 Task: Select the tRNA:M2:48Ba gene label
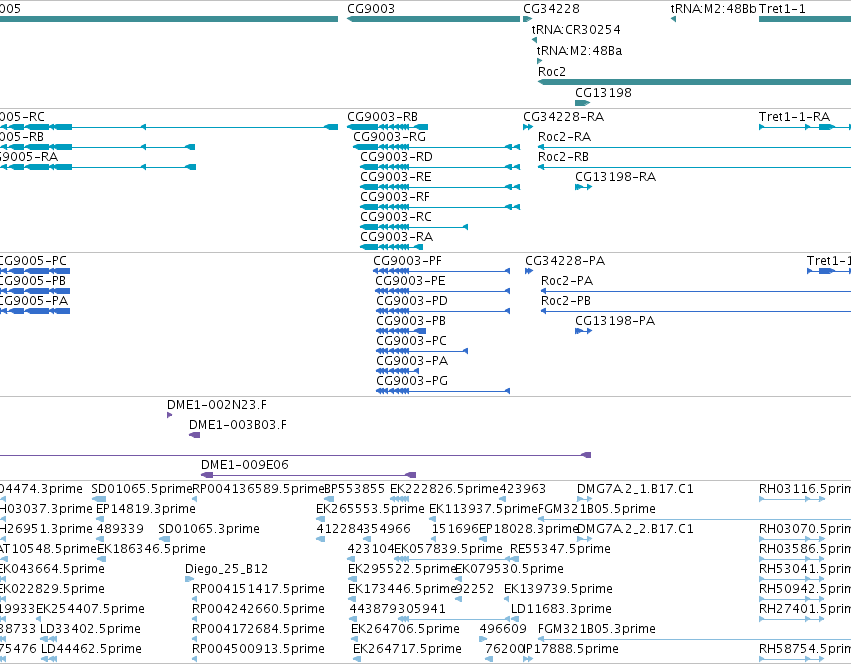point(579,50)
